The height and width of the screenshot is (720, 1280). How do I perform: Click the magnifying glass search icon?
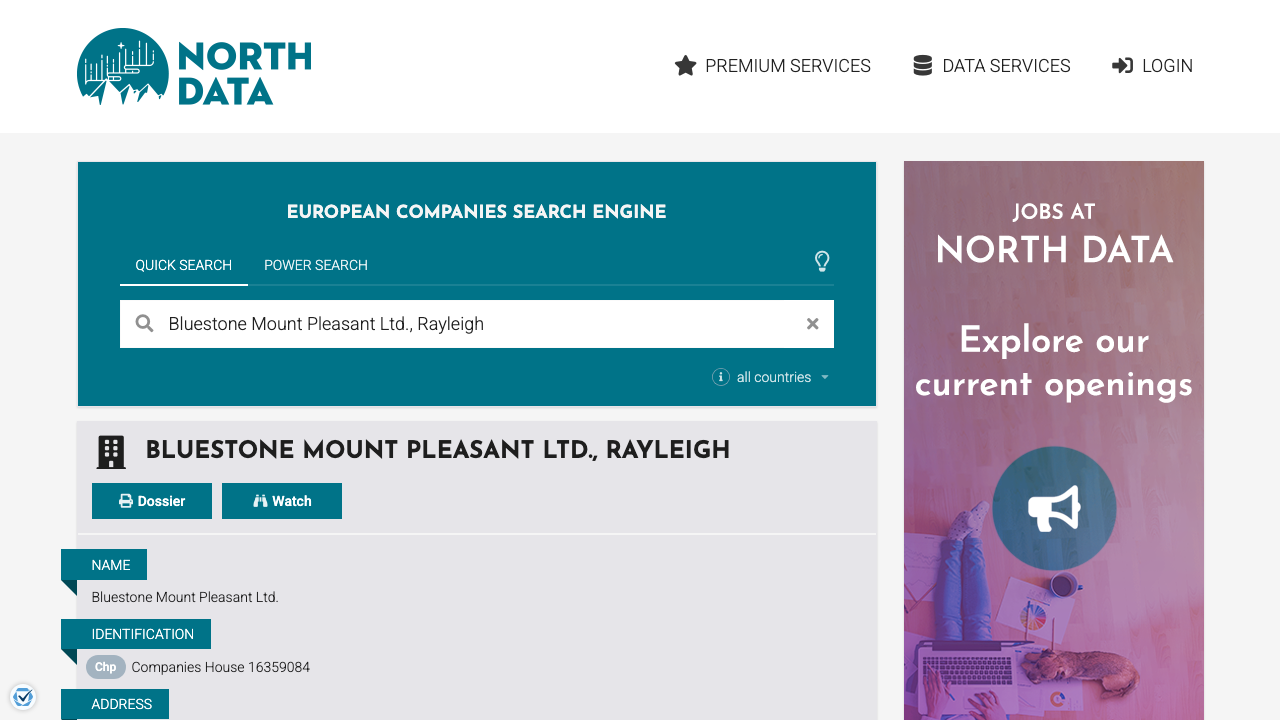144,323
